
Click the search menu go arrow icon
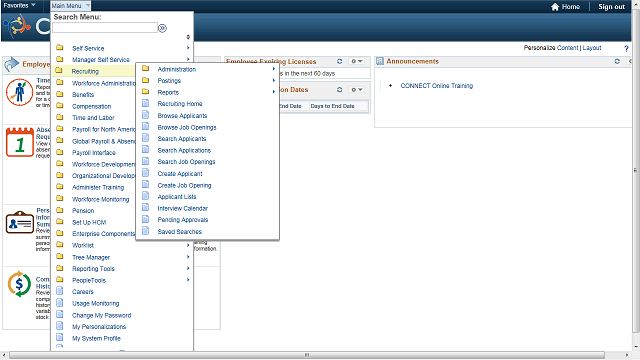tap(162, 28)
